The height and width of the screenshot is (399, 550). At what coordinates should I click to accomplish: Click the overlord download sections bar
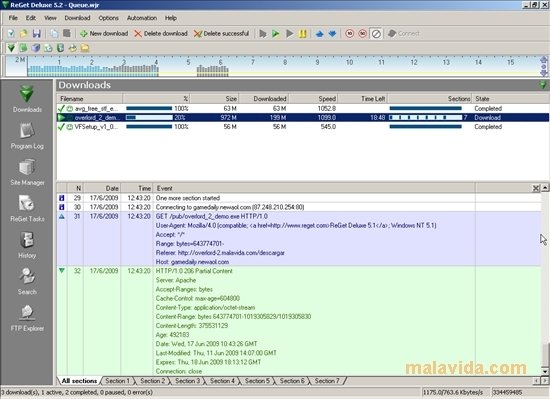pos(425,117)
